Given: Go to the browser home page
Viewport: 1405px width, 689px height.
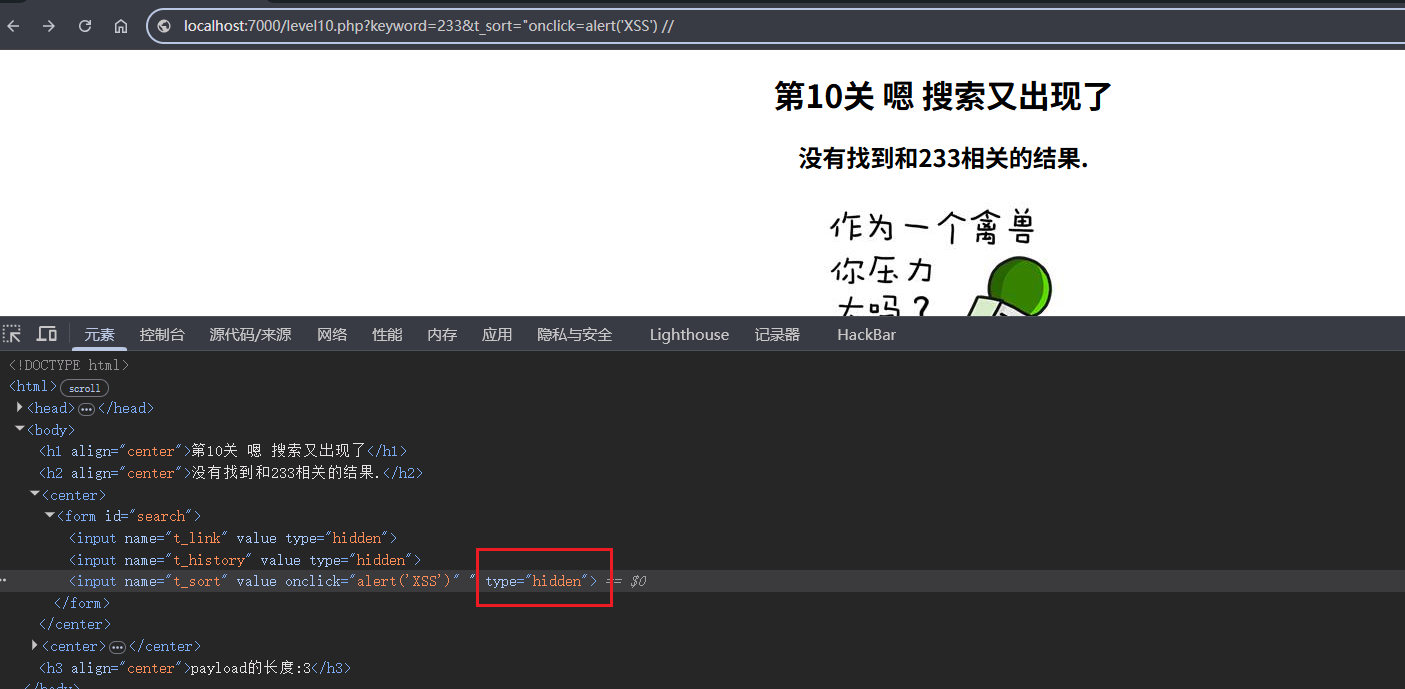Looking at the screenshot, I should point(121,26).
